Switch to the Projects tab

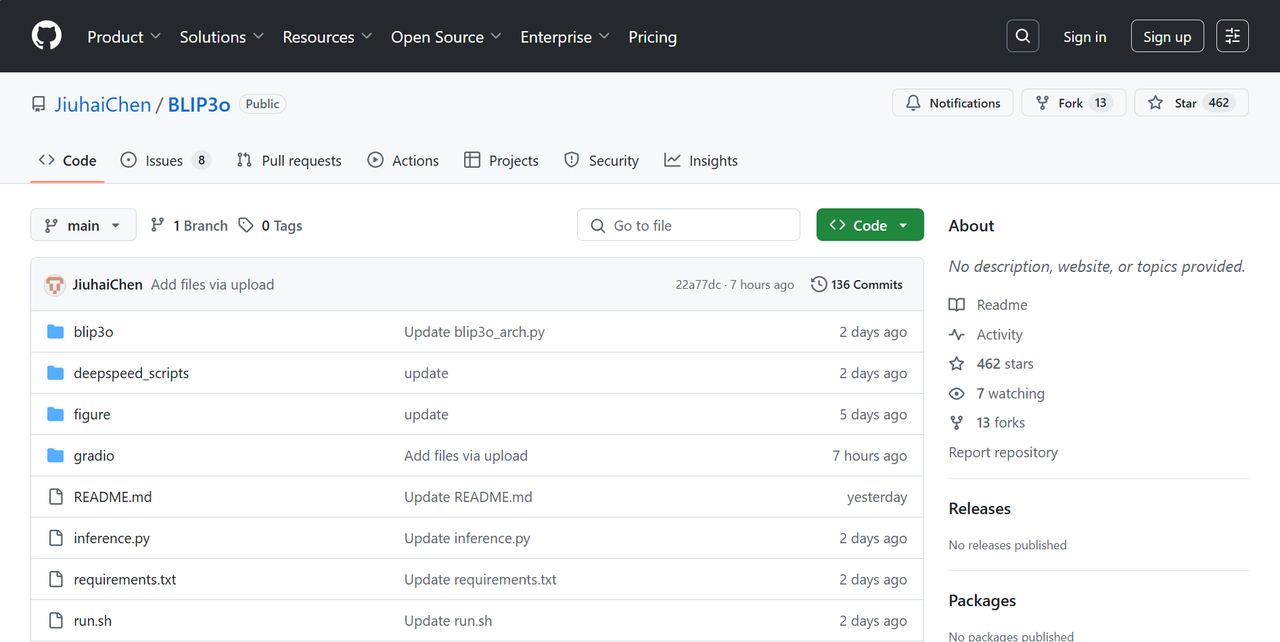[x=501, y=161]
